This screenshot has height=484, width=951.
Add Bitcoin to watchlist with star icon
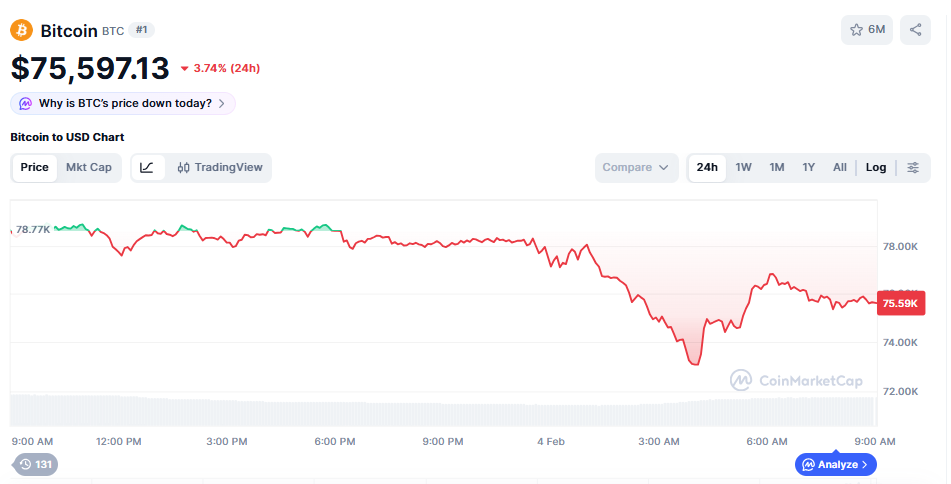(x=866, y=30)
